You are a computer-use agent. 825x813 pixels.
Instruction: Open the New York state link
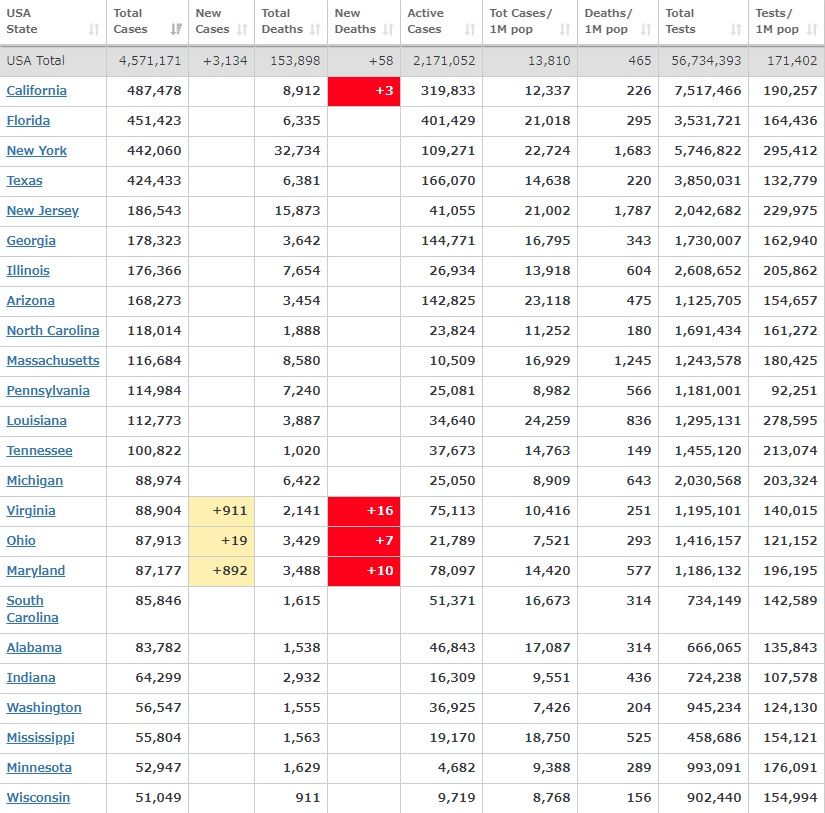pos(37,151)
